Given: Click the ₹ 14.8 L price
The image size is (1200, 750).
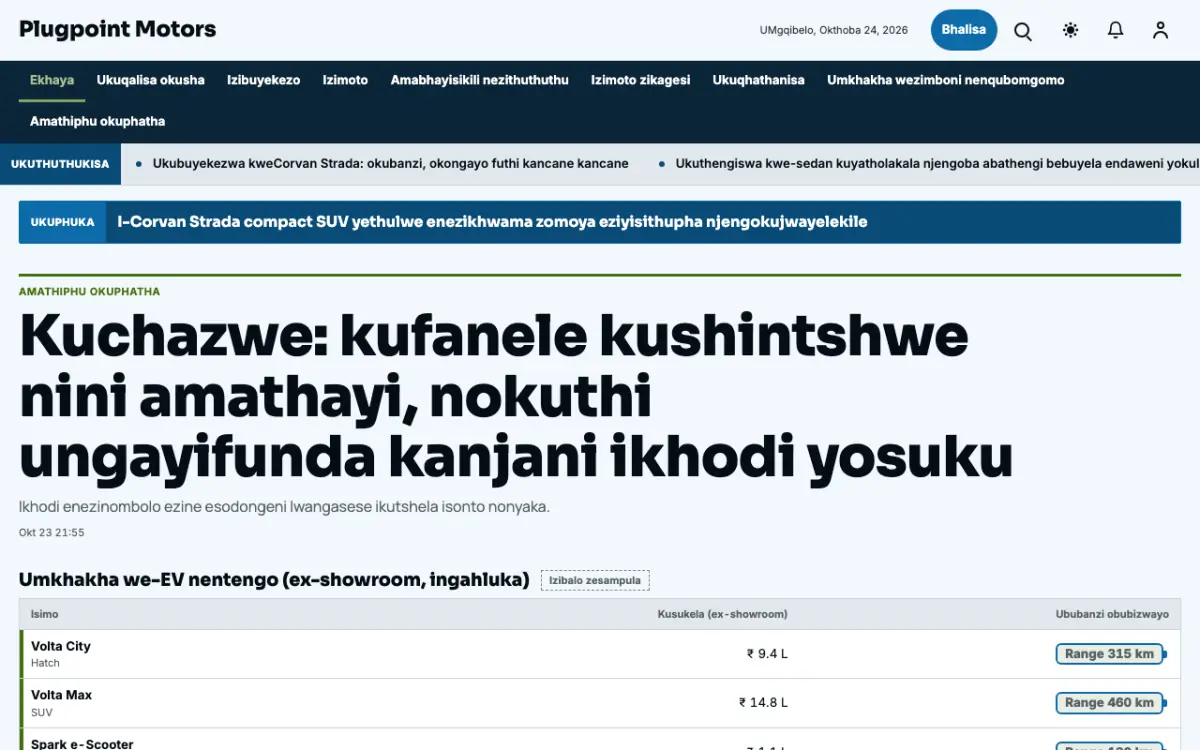Looking at the screenshot, I should (763, 703).
